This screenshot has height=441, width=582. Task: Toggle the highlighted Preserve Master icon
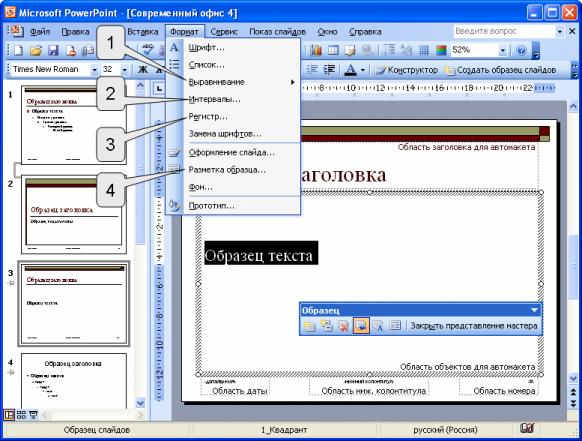[361, 326]
